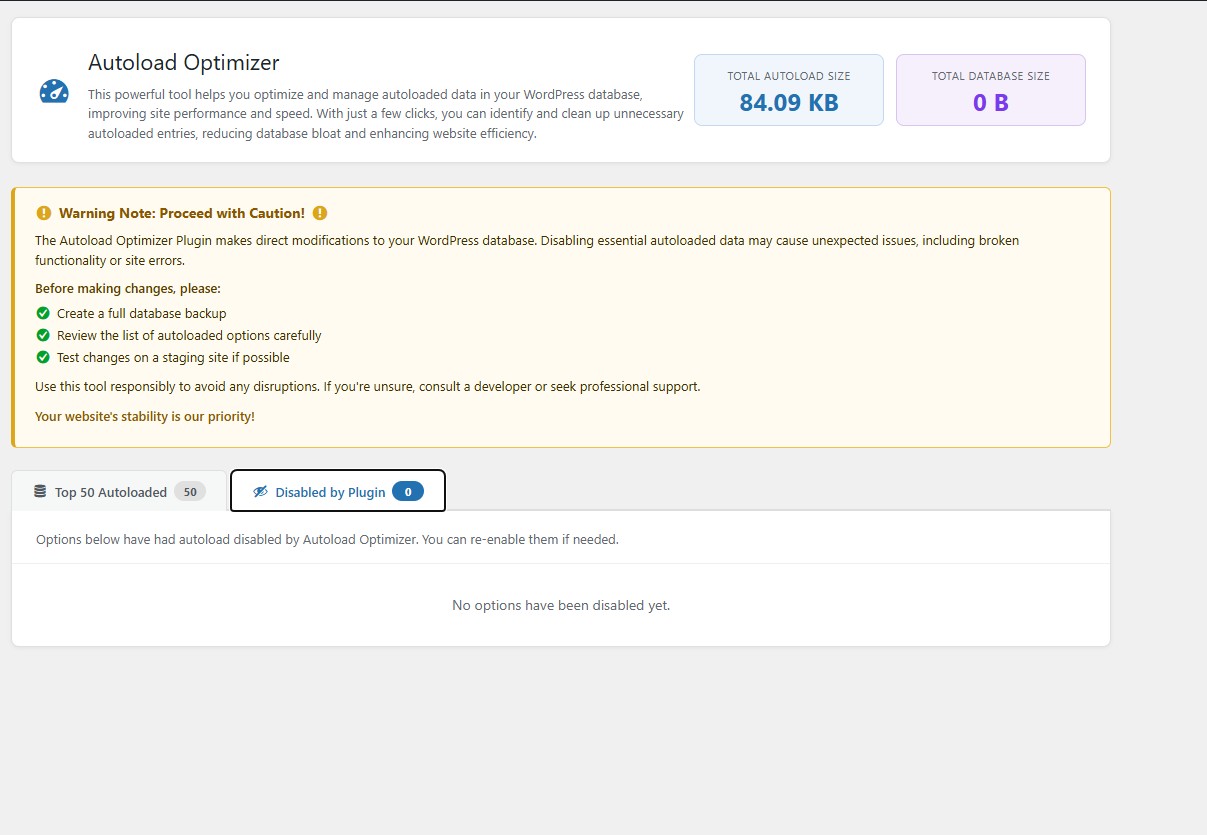The height and width of the screenshot is (835, 1207).
Task: Select the Total Autoload Size card
Action: pos(789,90)
